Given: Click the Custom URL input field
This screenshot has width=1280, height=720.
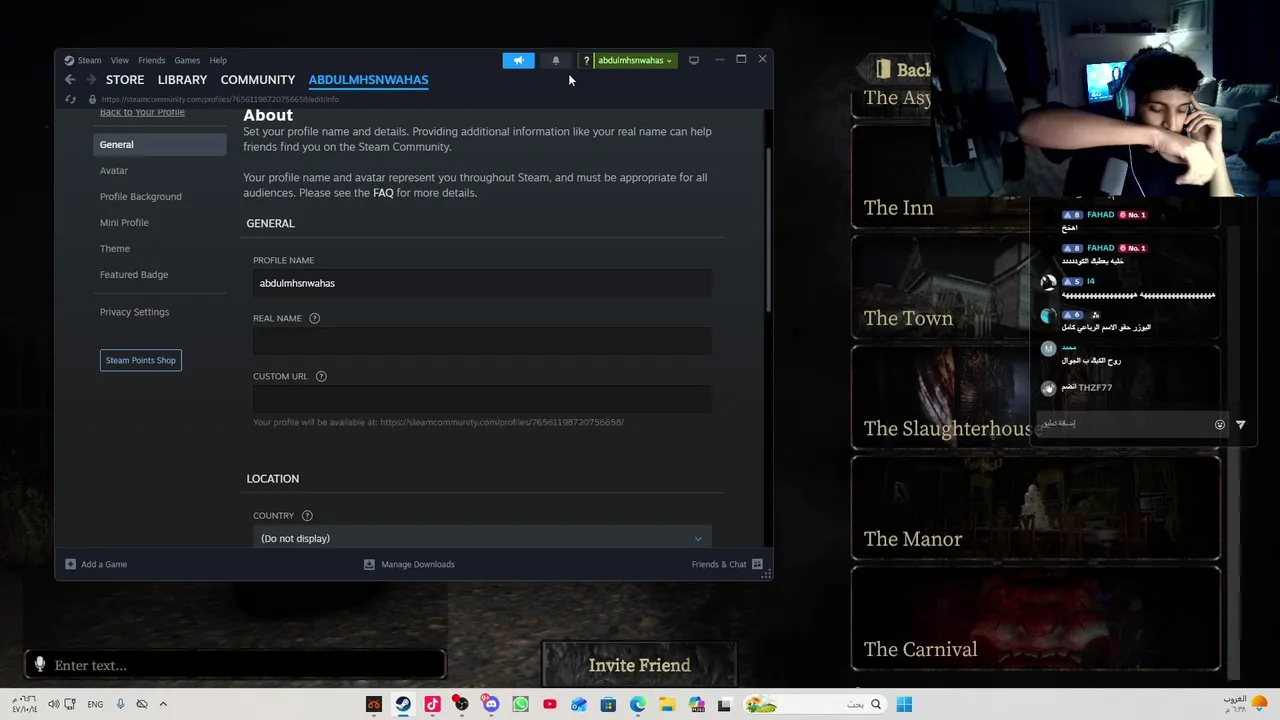Looking at the screenshot, I should pos(482,399).
